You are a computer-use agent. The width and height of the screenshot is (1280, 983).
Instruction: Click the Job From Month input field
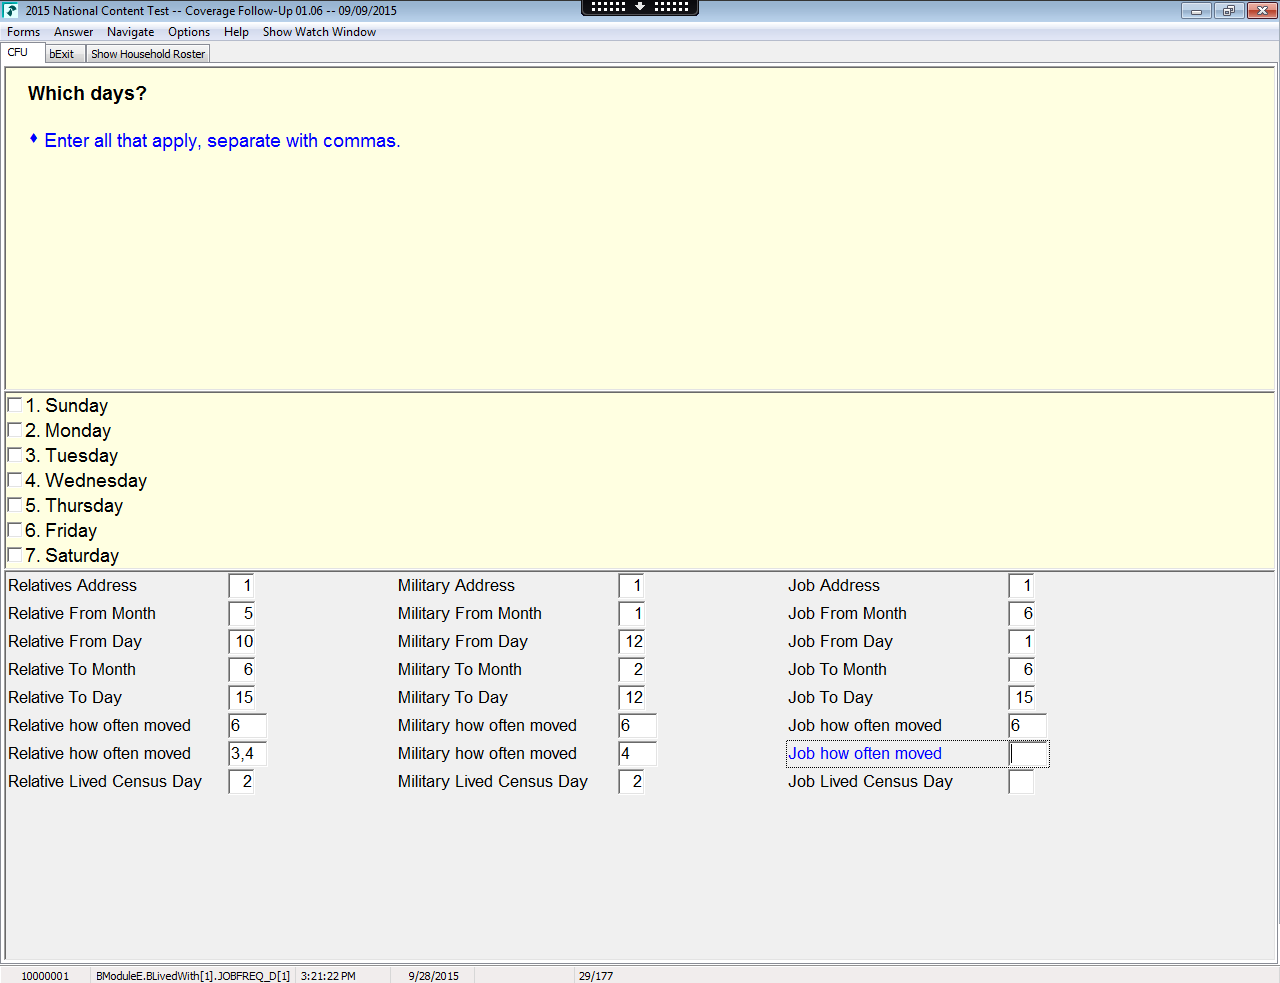pos(1021,614)
